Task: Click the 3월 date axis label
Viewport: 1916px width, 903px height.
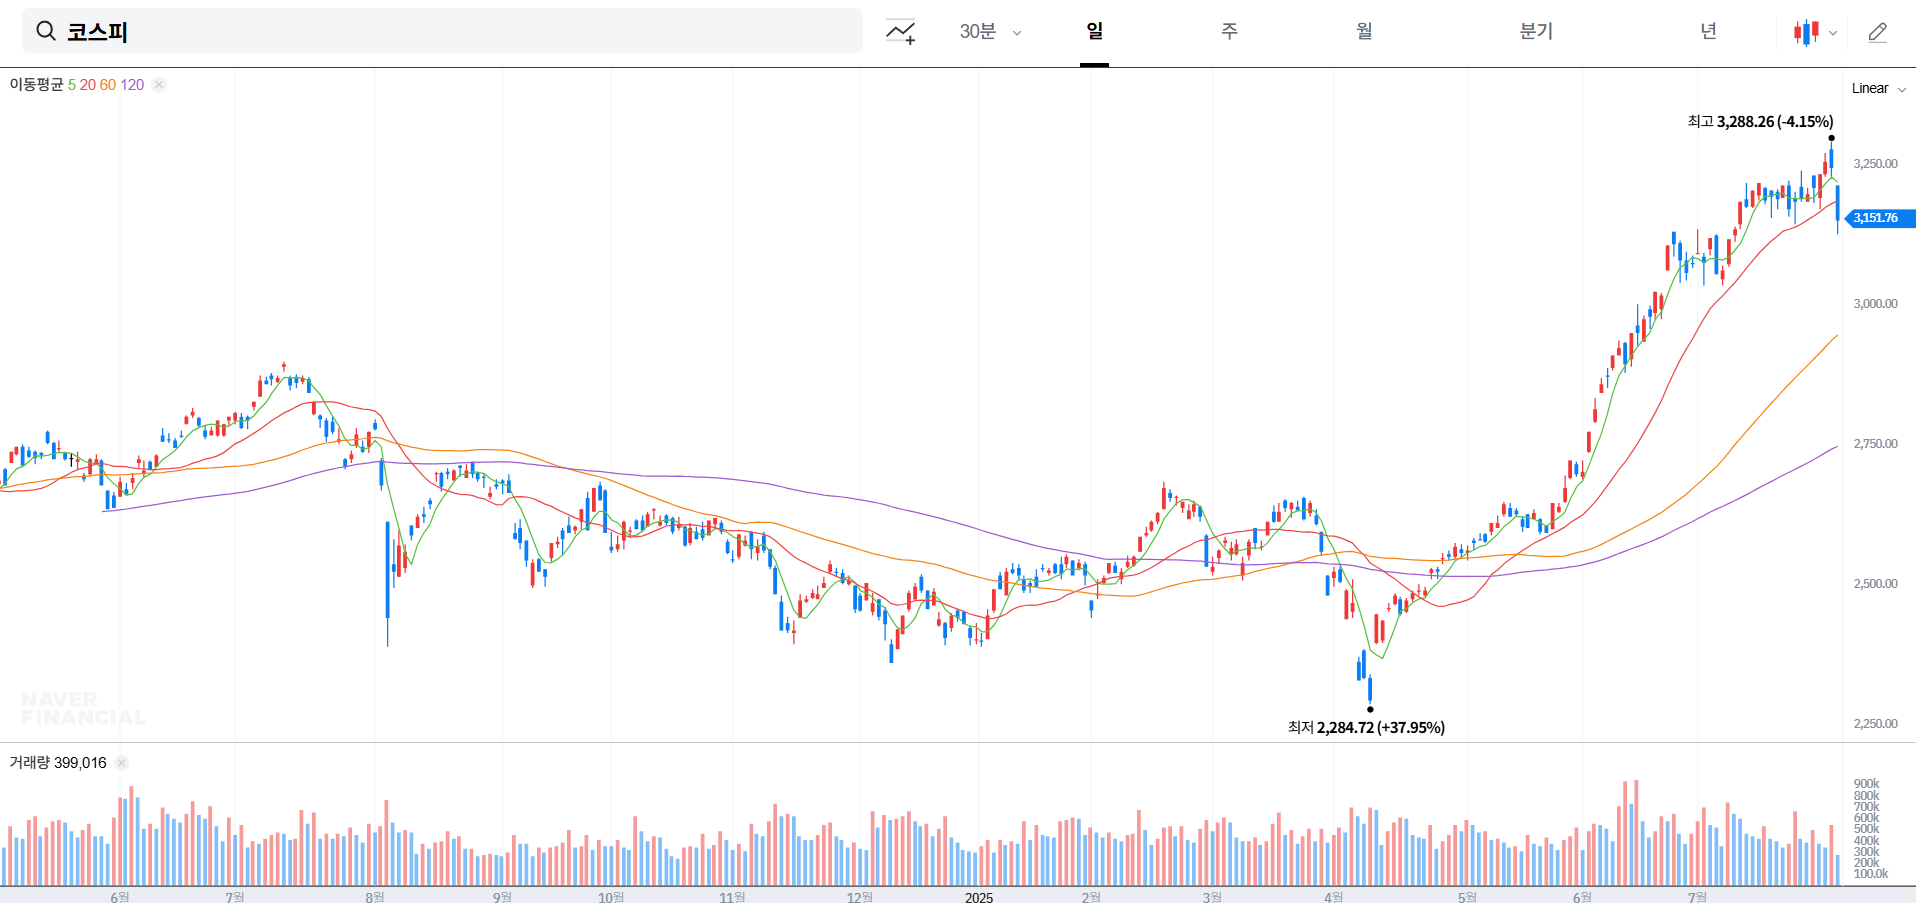Action: tap(1212, 897)
